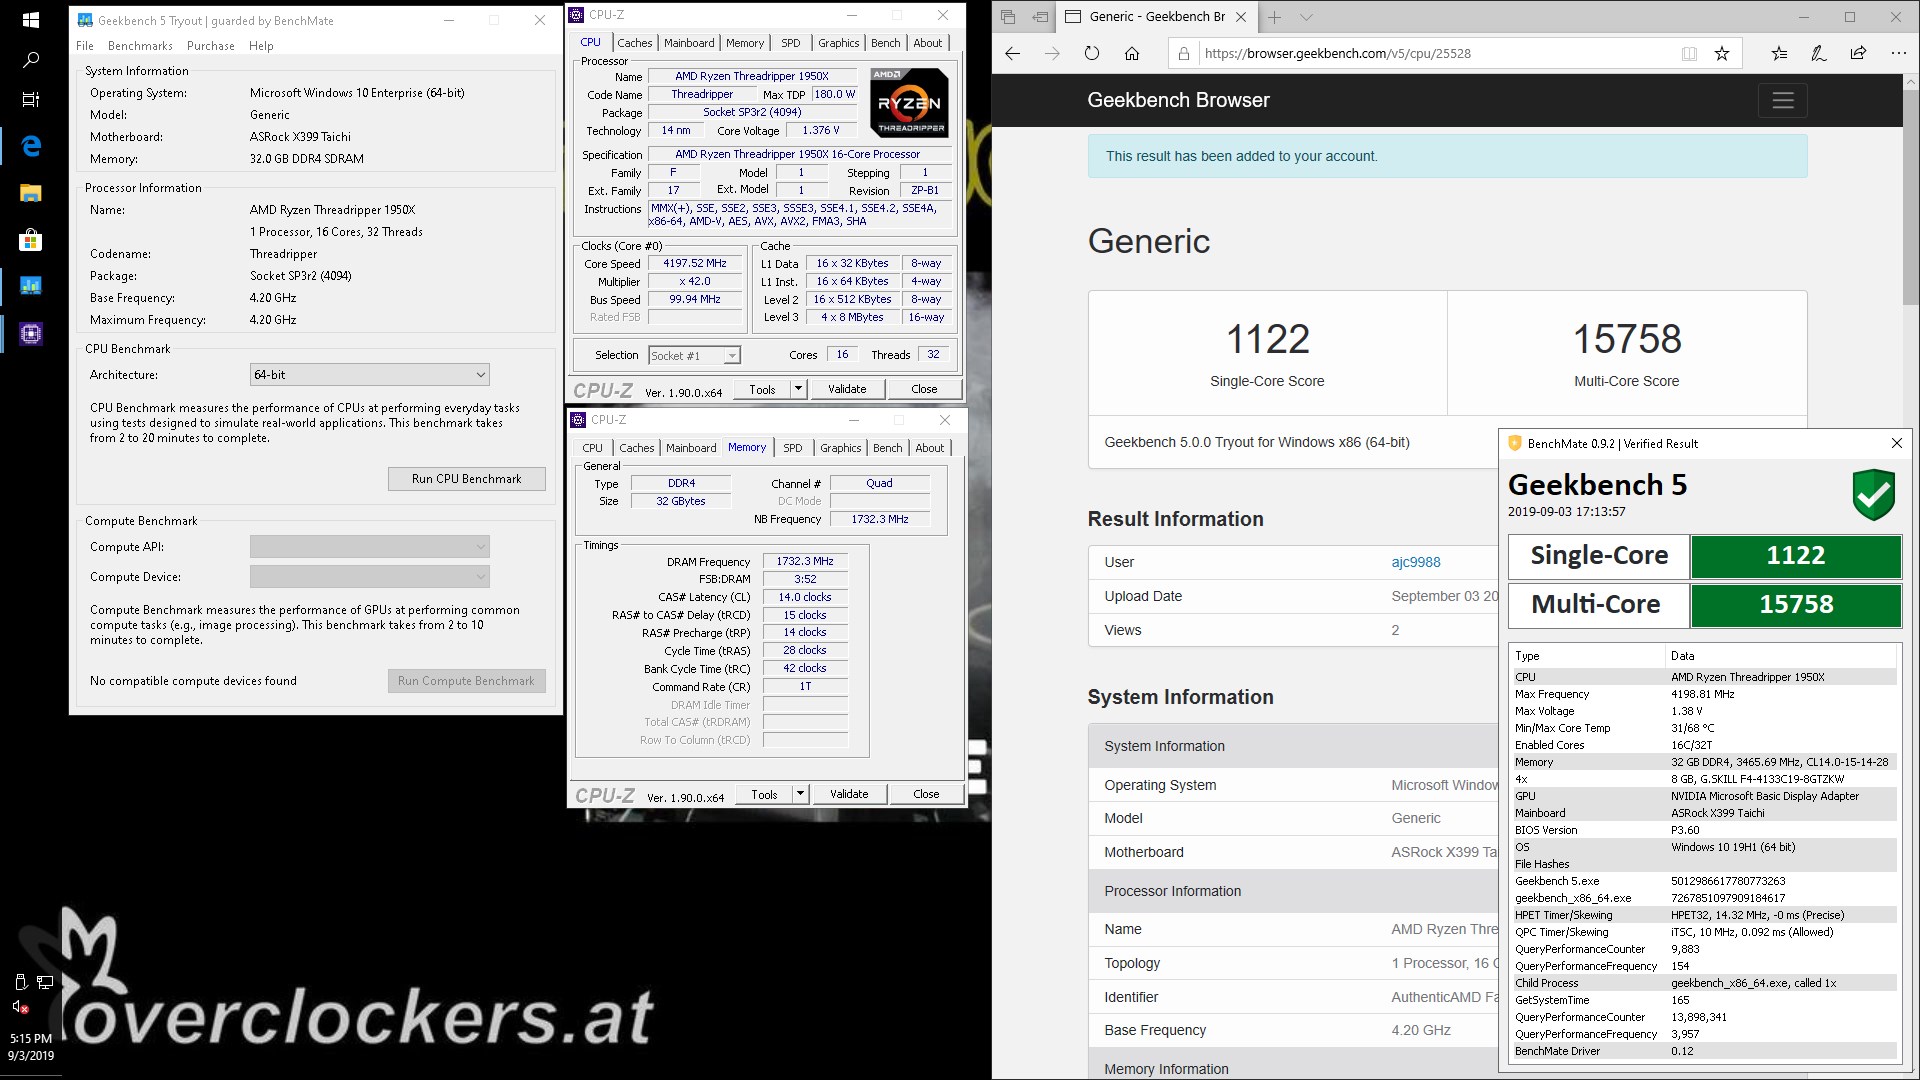Share this page from Edge toolbar
The width and height of the screenshot is (1920, 1080).
pyautogui.click(x=1858, y=54)
